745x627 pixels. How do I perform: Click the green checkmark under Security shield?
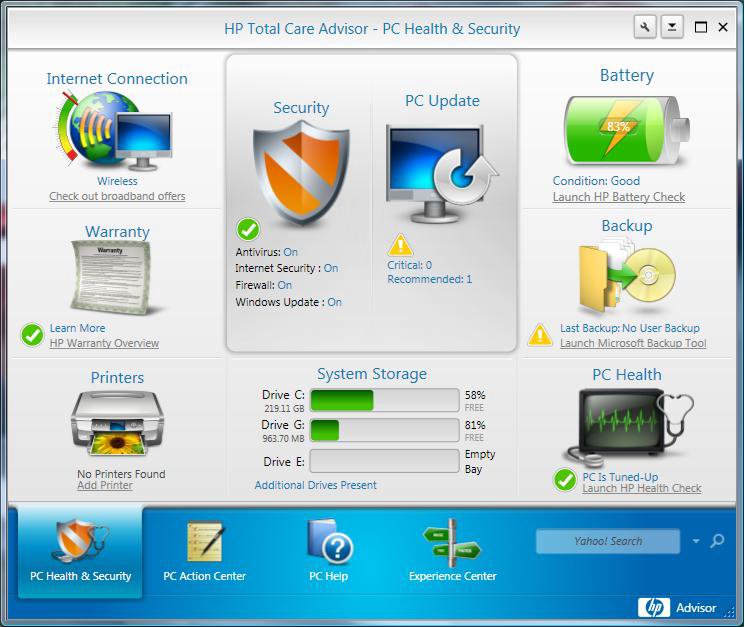pos(248,229)
